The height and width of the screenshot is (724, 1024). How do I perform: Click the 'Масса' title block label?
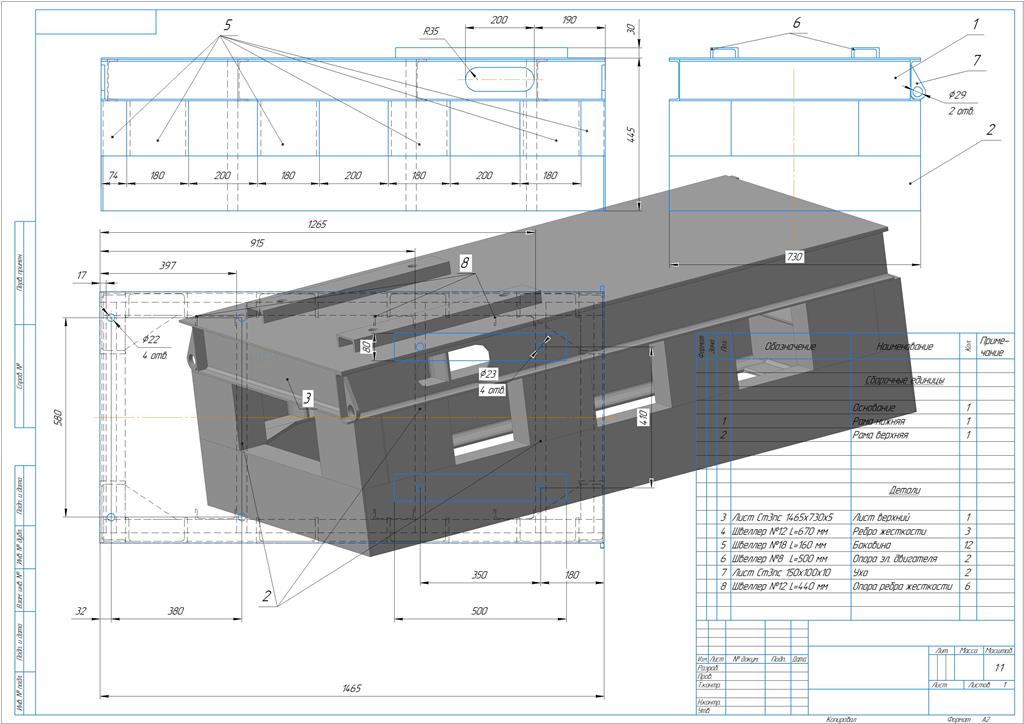[x=968, y=651]
